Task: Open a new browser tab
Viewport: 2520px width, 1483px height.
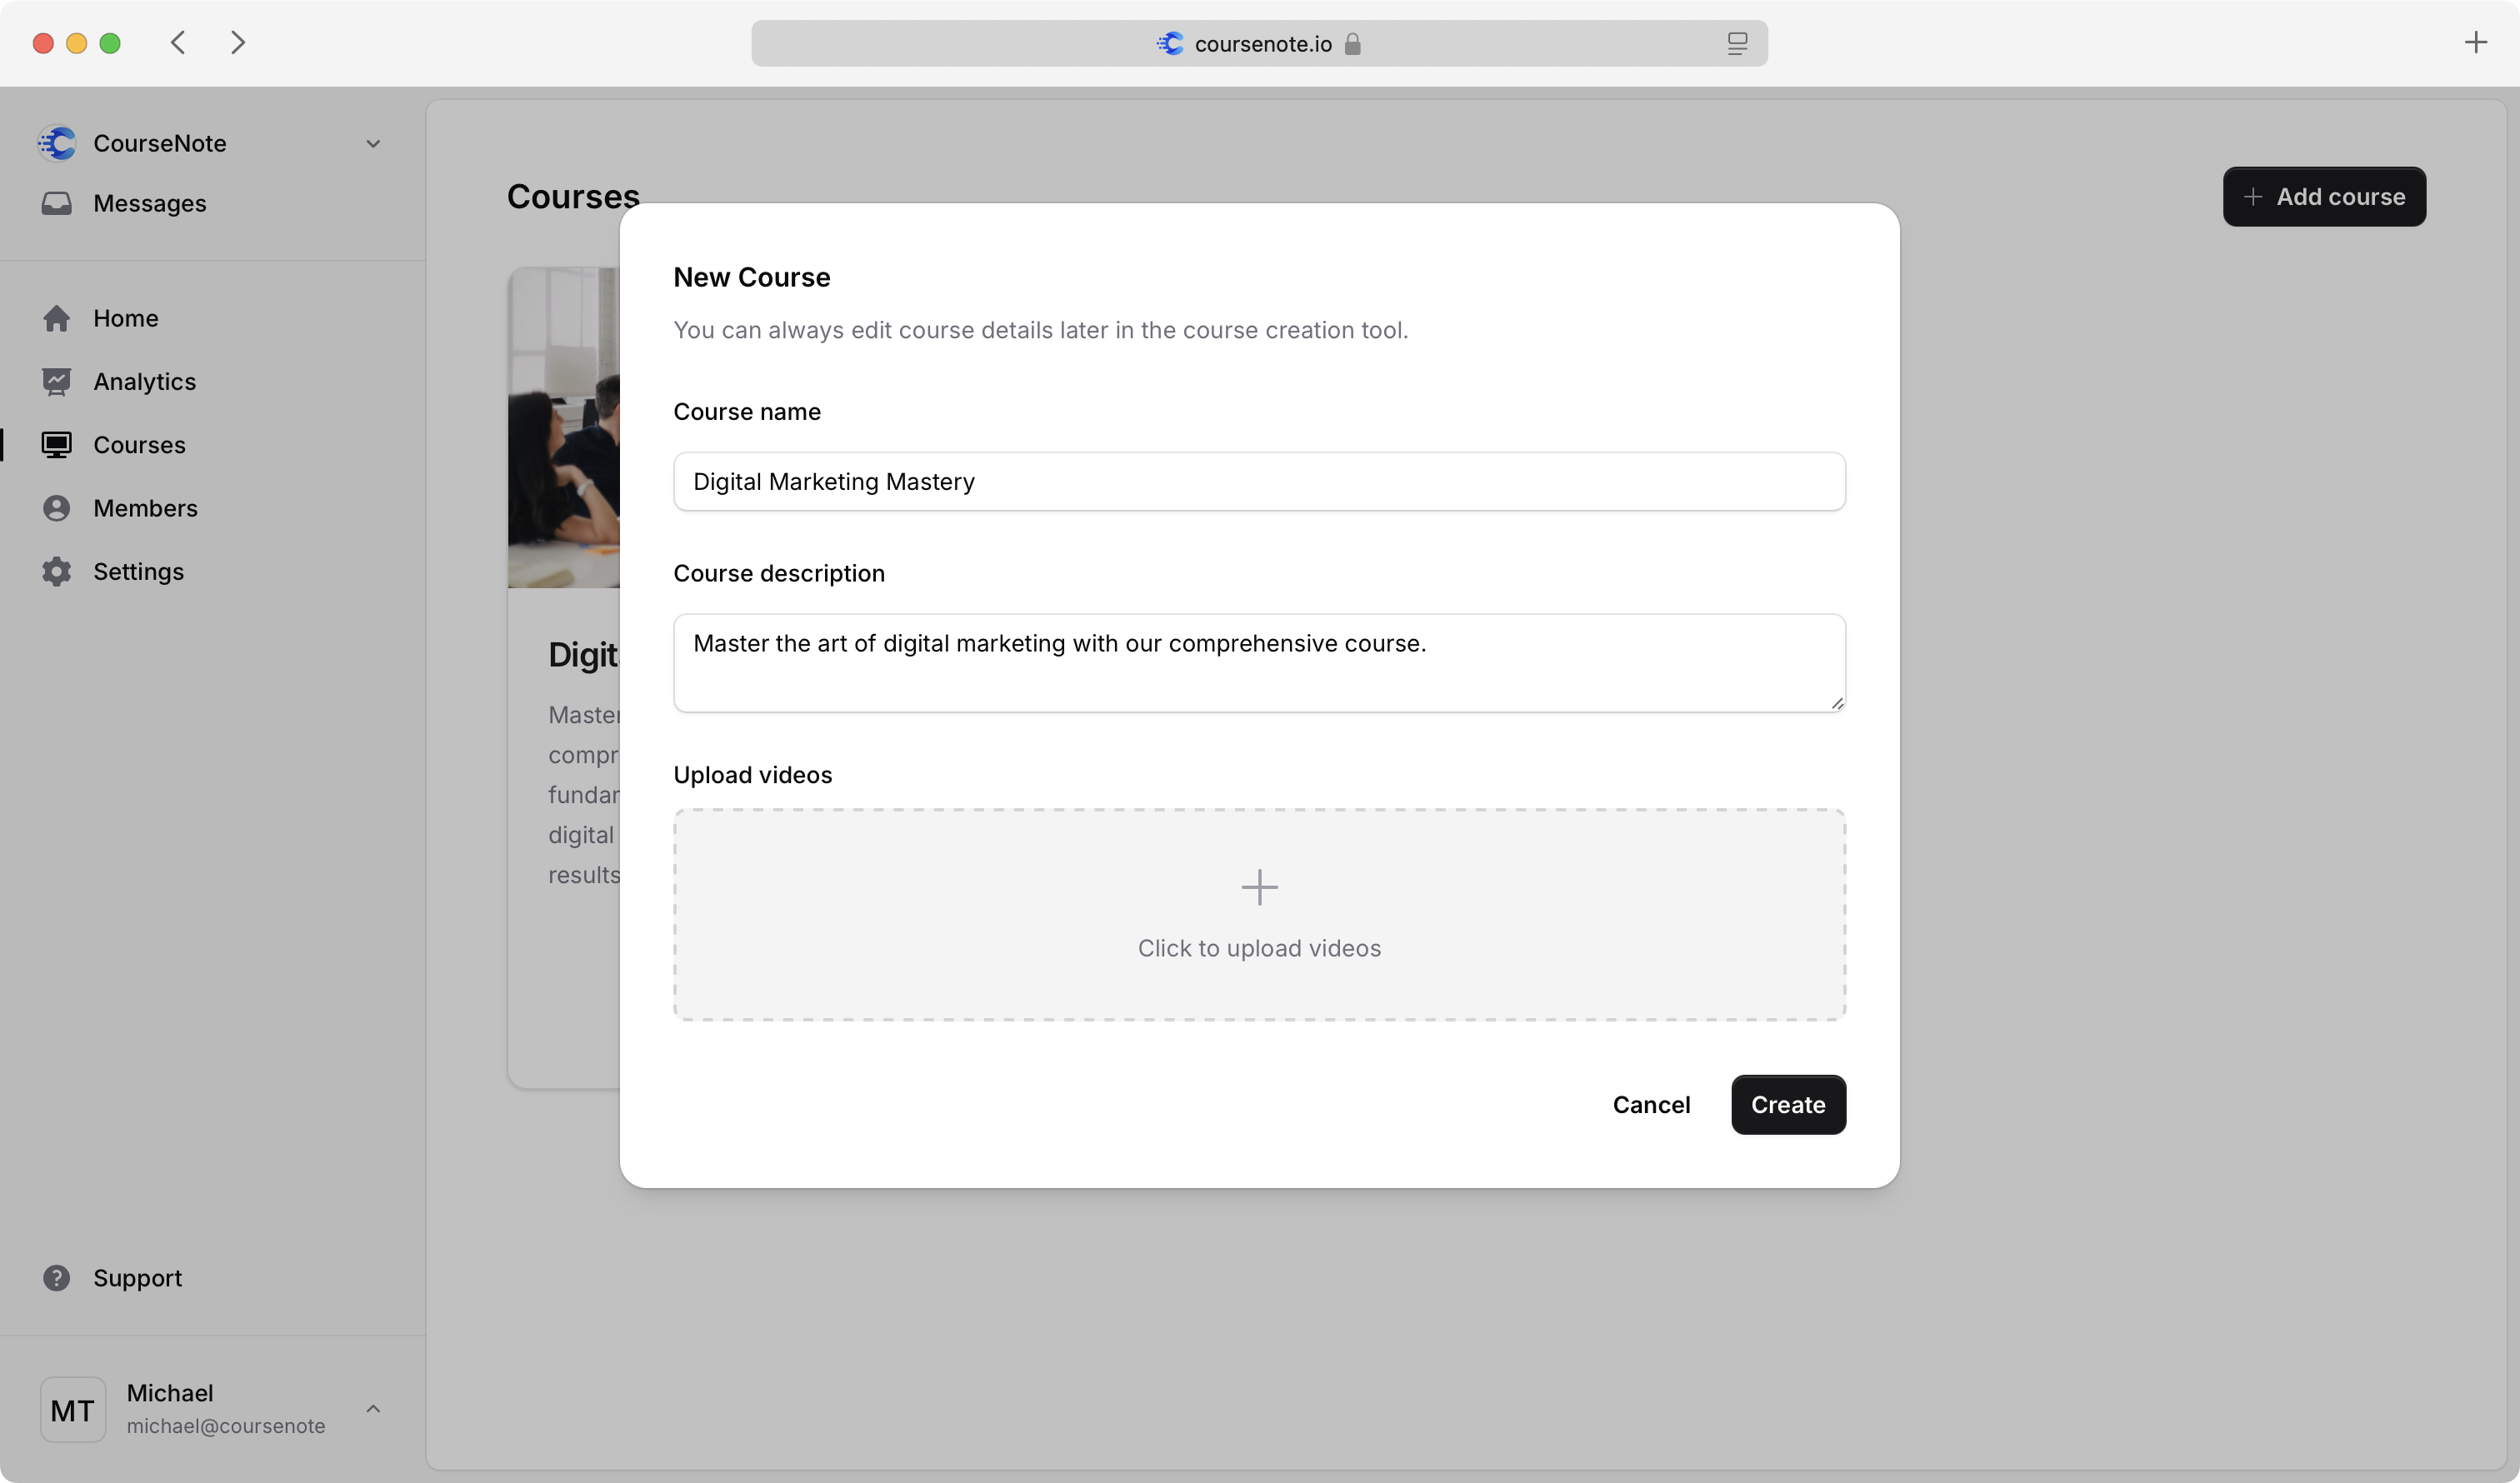Action: (x=2475, y=42)
